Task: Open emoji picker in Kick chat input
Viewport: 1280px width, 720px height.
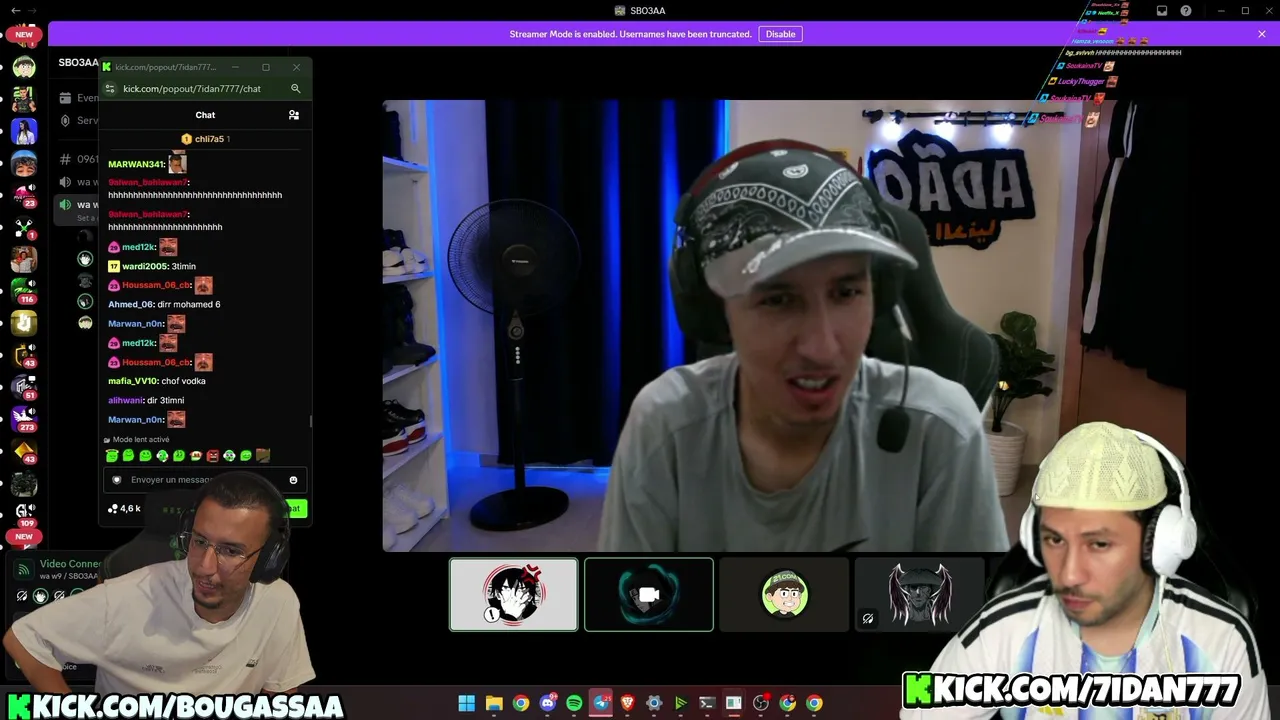Action: 293,480
